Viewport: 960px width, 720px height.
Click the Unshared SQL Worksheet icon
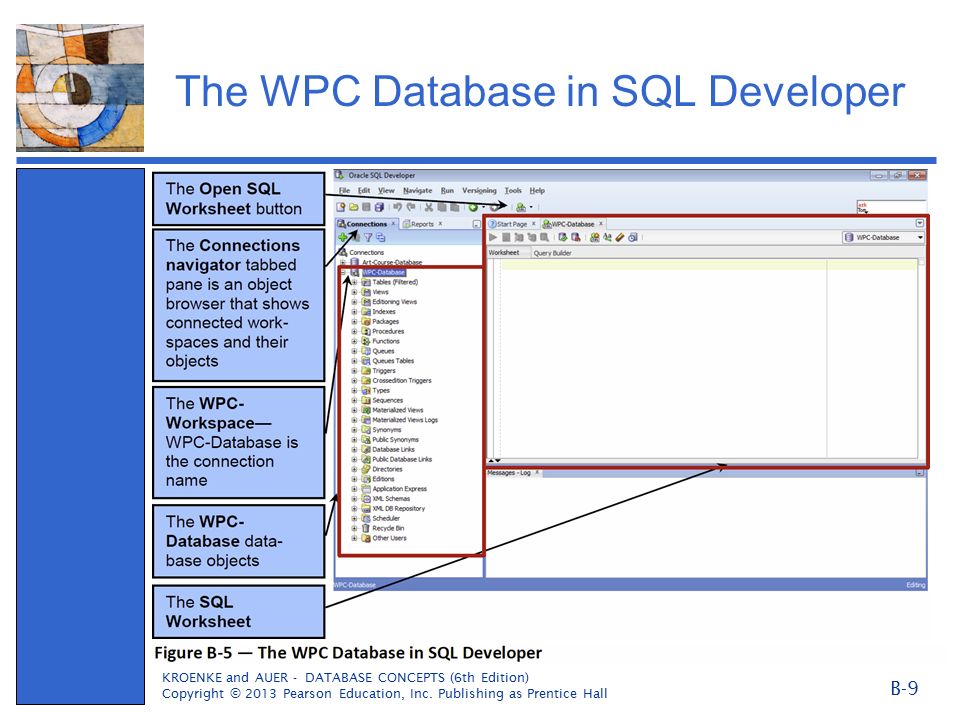coord(594,237)
